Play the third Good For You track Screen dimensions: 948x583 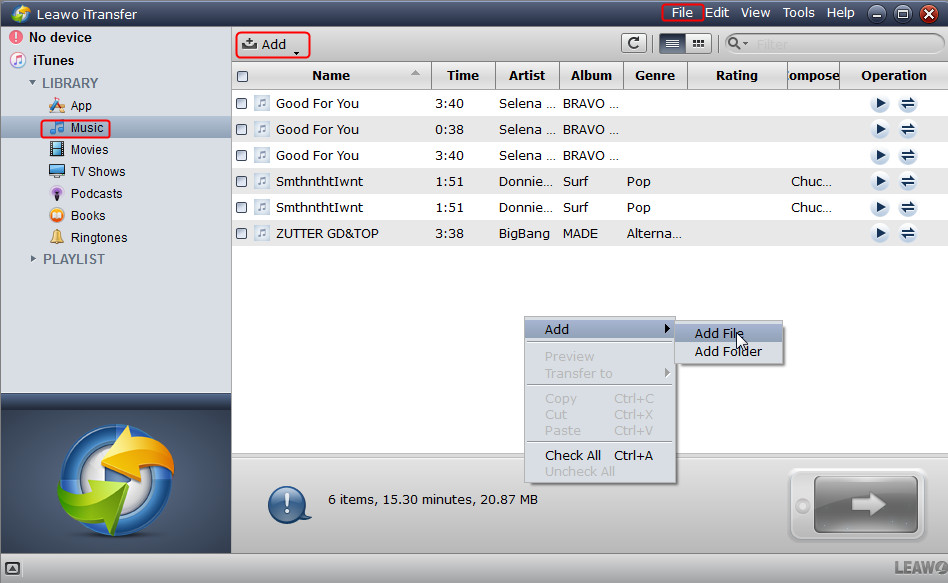coord(880,155)
